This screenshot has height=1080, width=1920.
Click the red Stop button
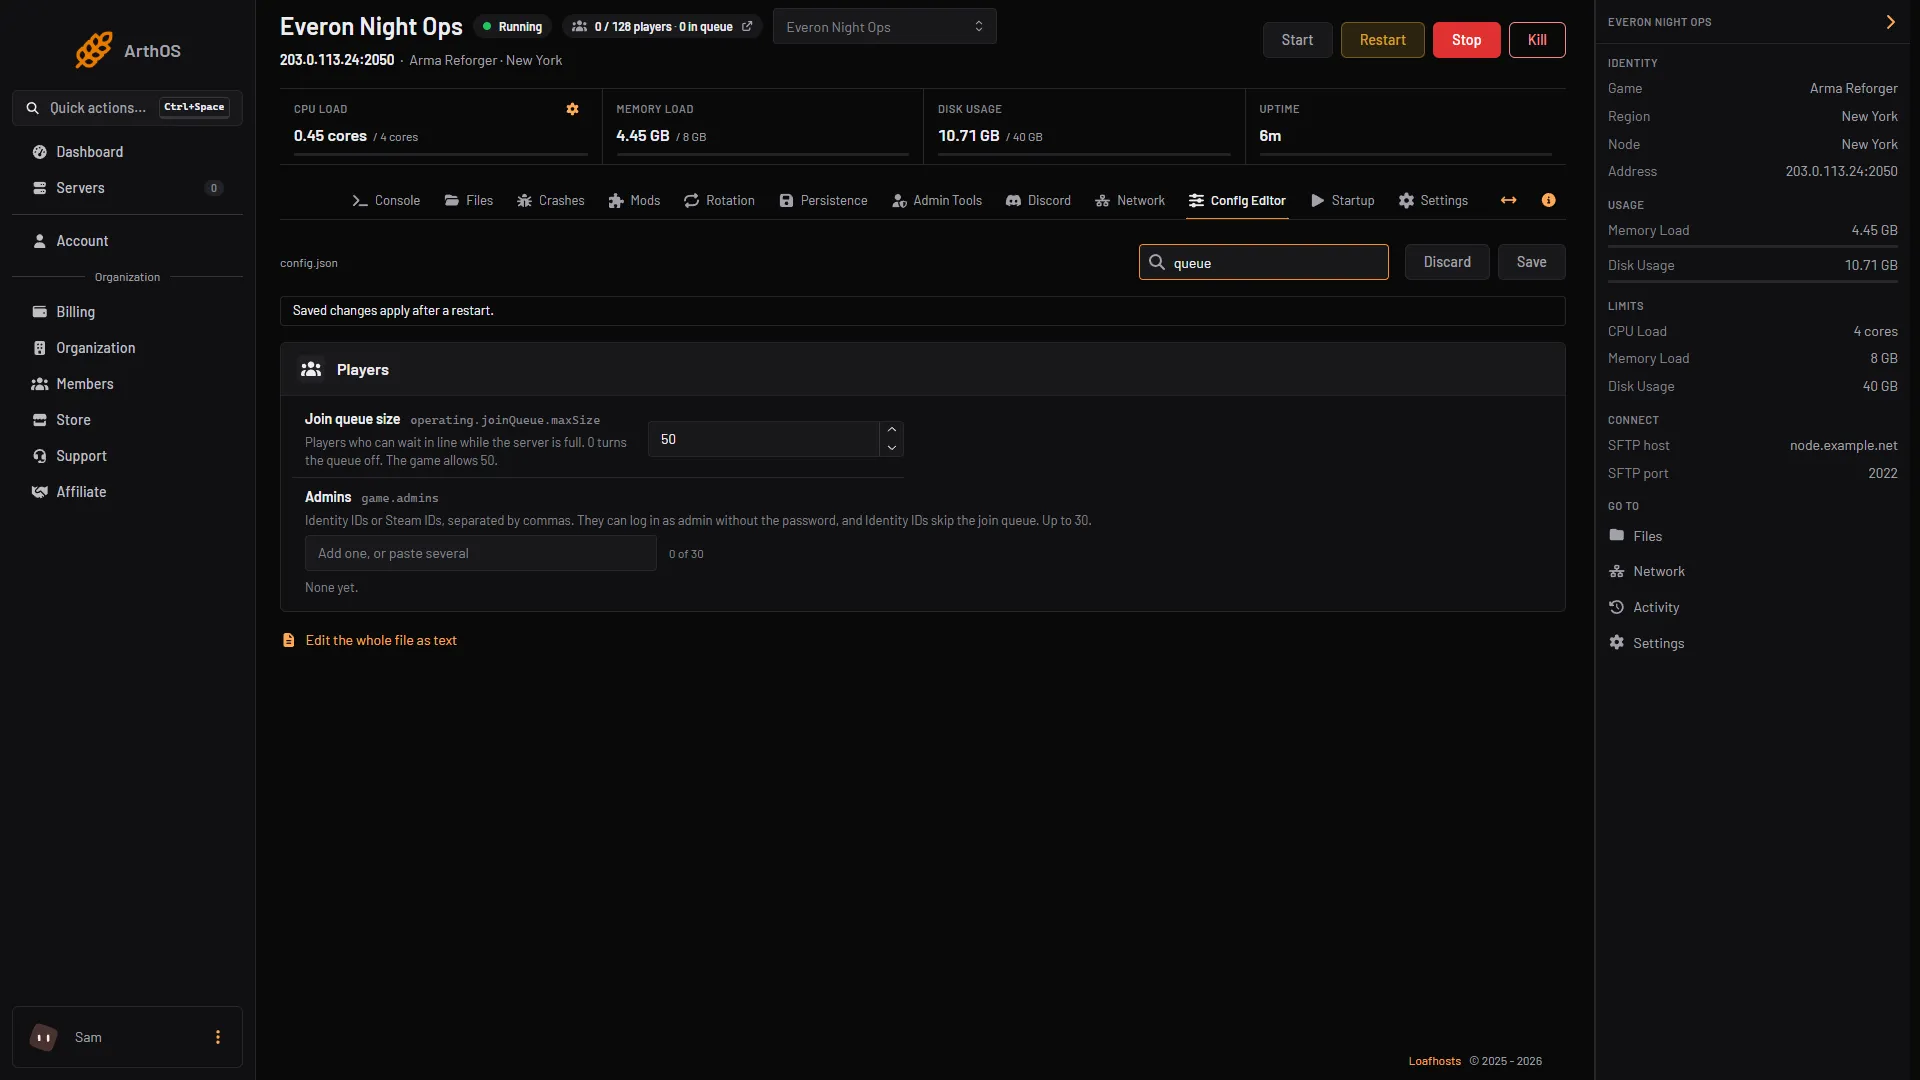point(1466,40)
